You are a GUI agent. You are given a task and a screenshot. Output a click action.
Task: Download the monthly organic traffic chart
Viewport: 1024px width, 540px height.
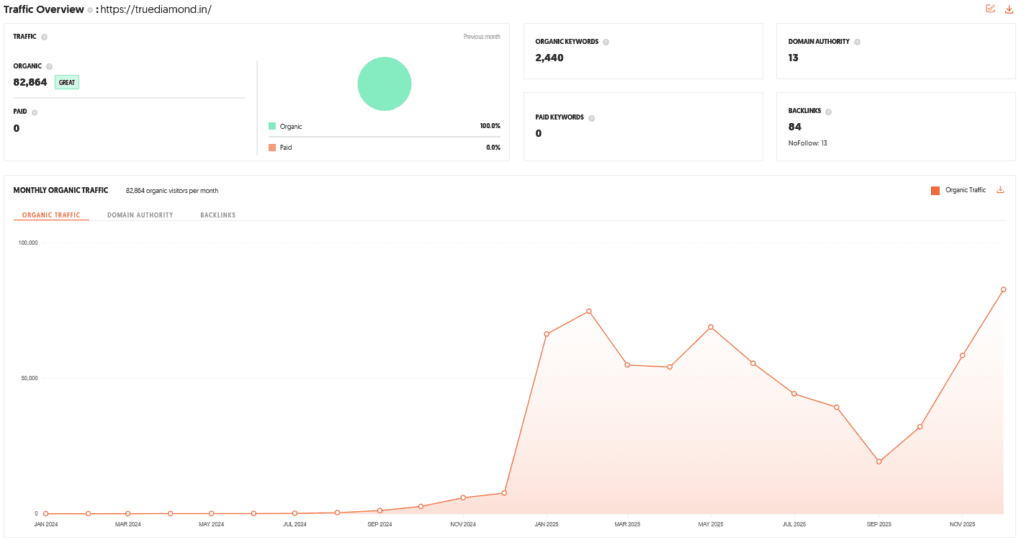1000,190
